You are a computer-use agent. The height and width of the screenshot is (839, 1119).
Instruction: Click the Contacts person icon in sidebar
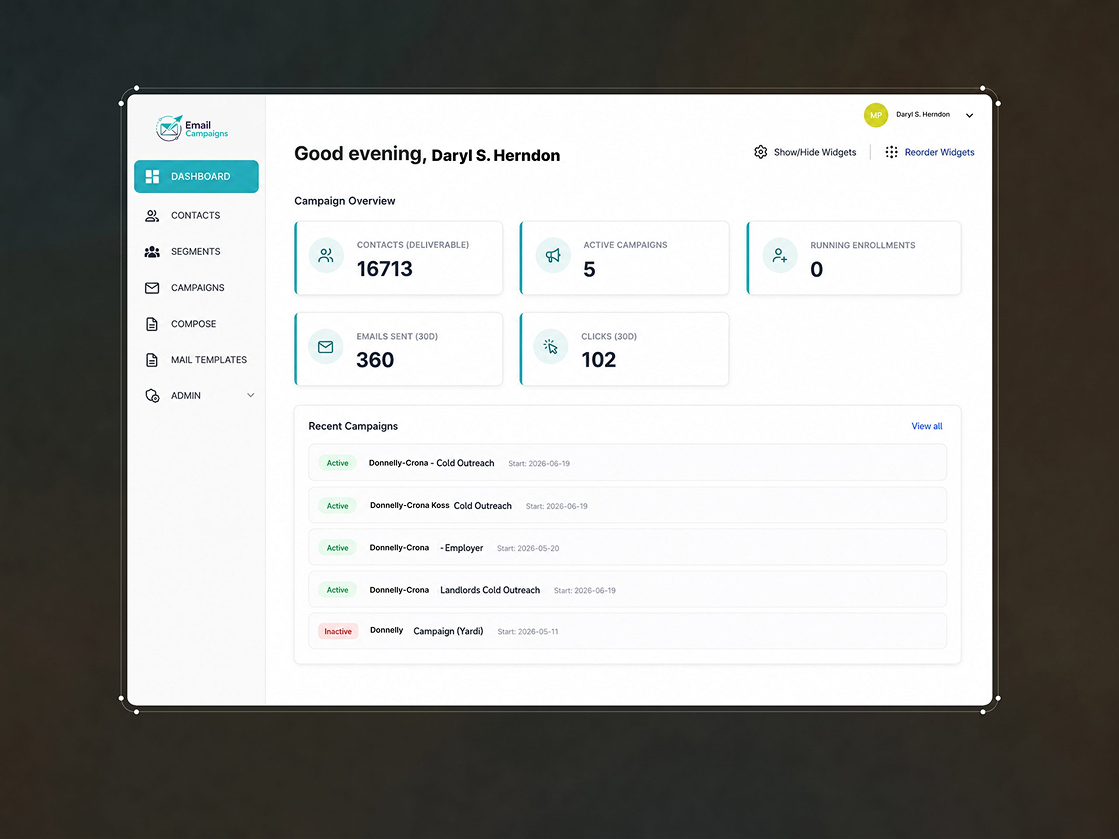tap(152, 215)
